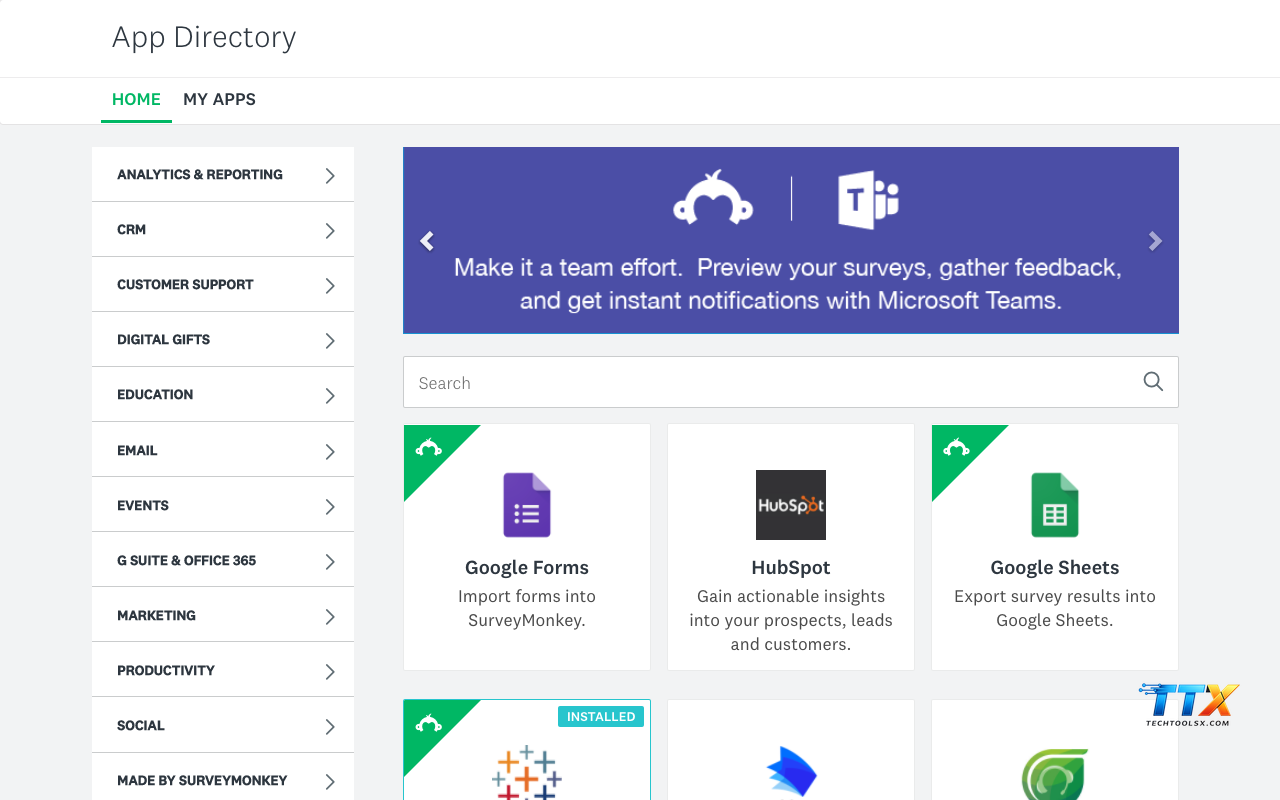Image resolution: width=1280 pixels, height=800 pixels.
Task: Open the HubSpot app title link
Action: [x=791, y=567]
